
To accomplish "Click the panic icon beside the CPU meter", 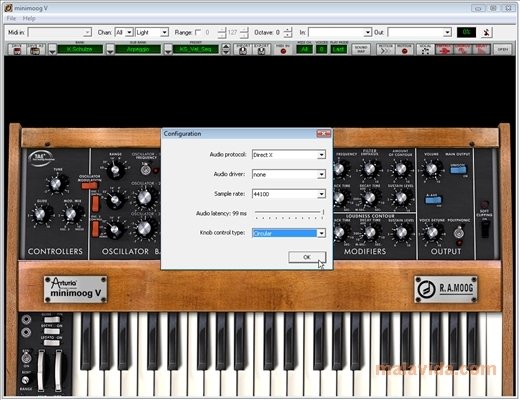I will pyautogui.click(x=487, y=32).
